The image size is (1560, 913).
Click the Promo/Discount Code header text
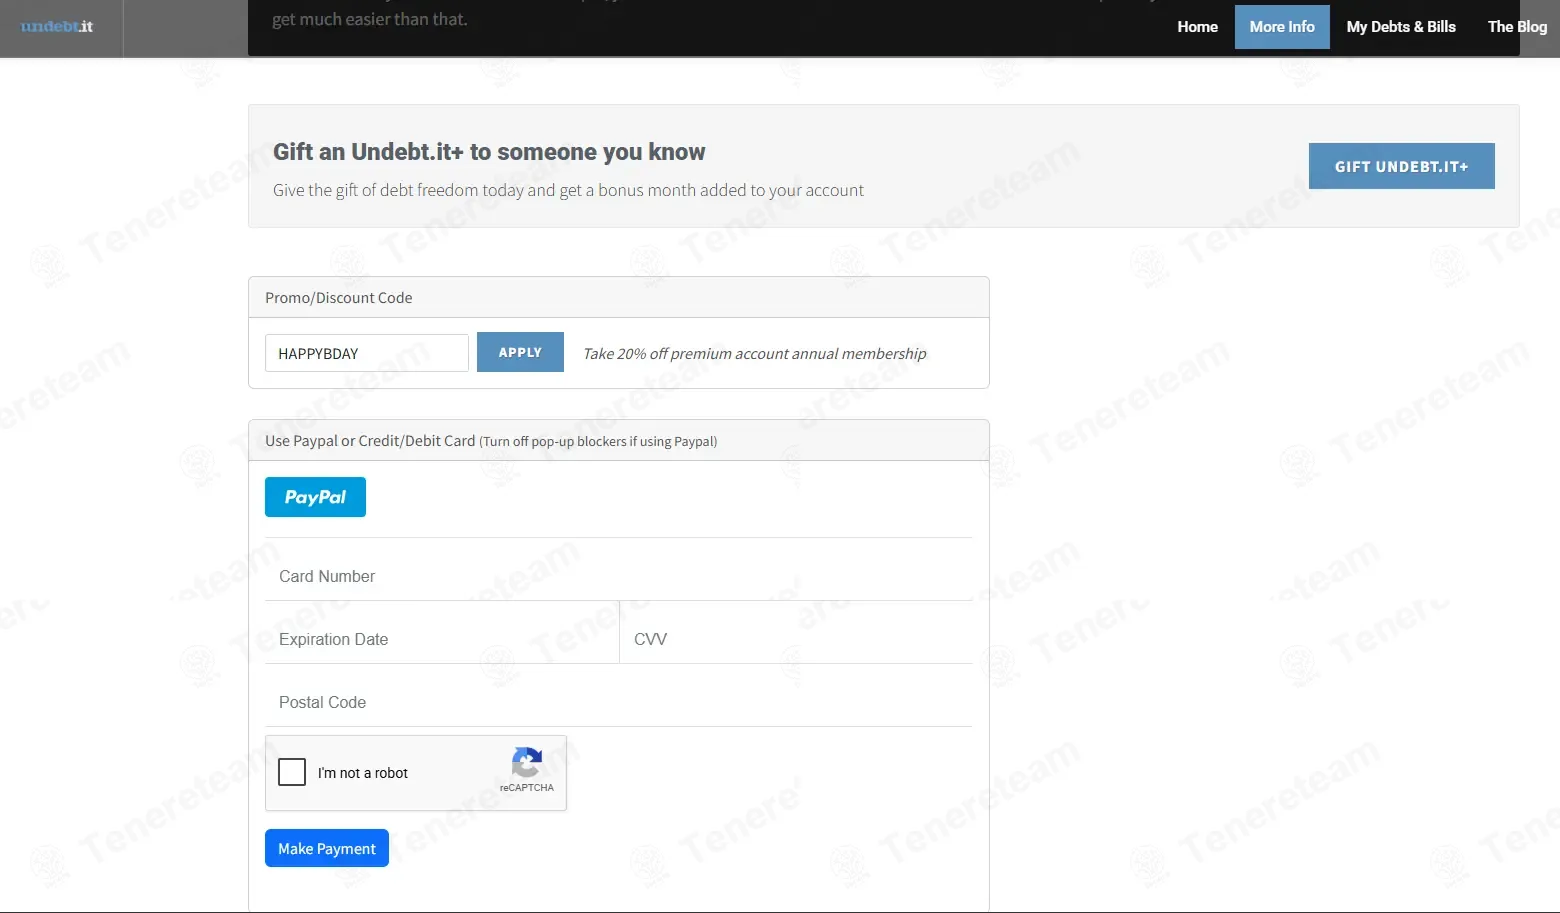click(x=338, y=298)
